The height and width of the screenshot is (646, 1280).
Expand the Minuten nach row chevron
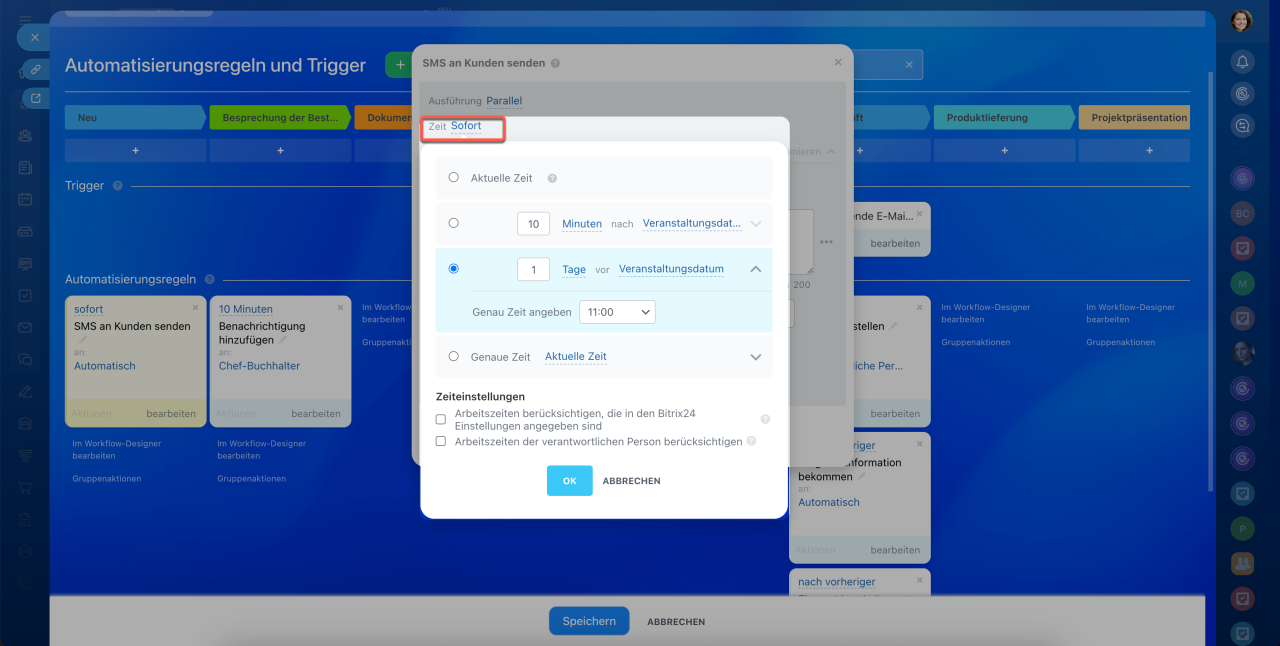point(756,224)
